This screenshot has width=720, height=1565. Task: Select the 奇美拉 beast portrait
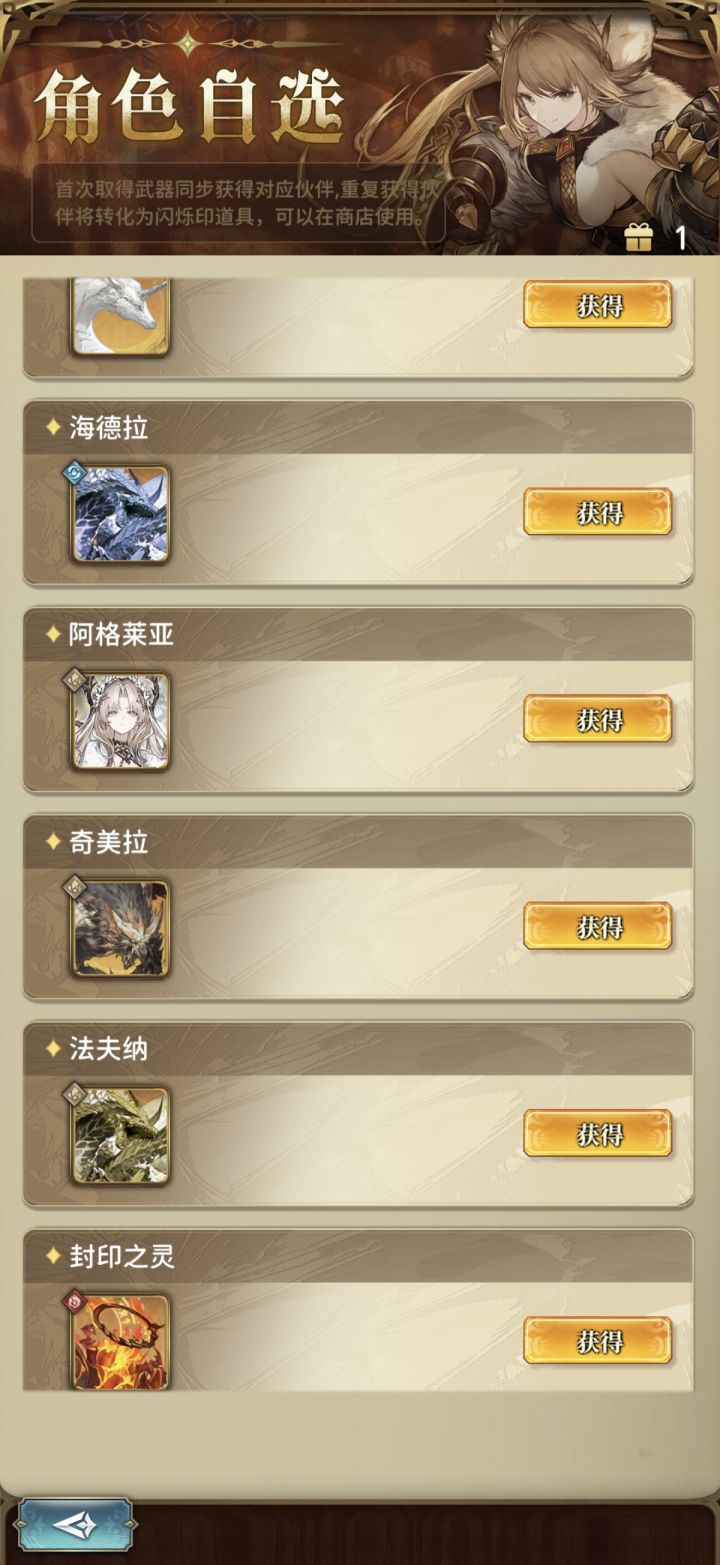(120, 928)
